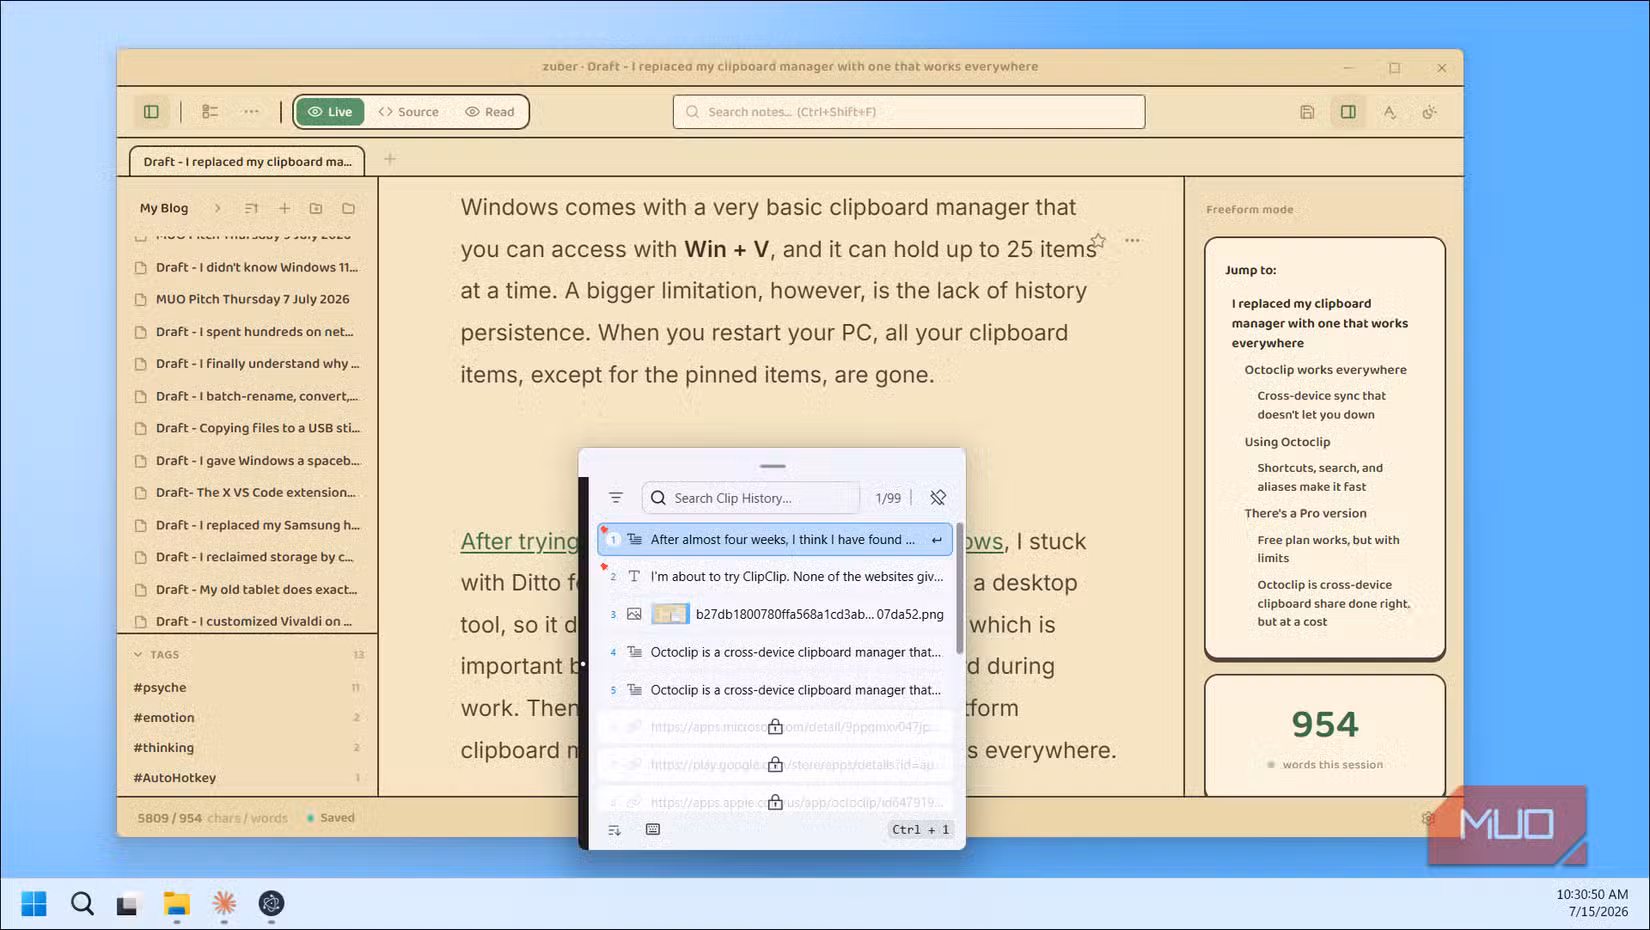Viewport: 1650px width, 930px height.
Task: Toggle the left sidebar panel icon
Action: pyautogui.click(x=151, y=112)
